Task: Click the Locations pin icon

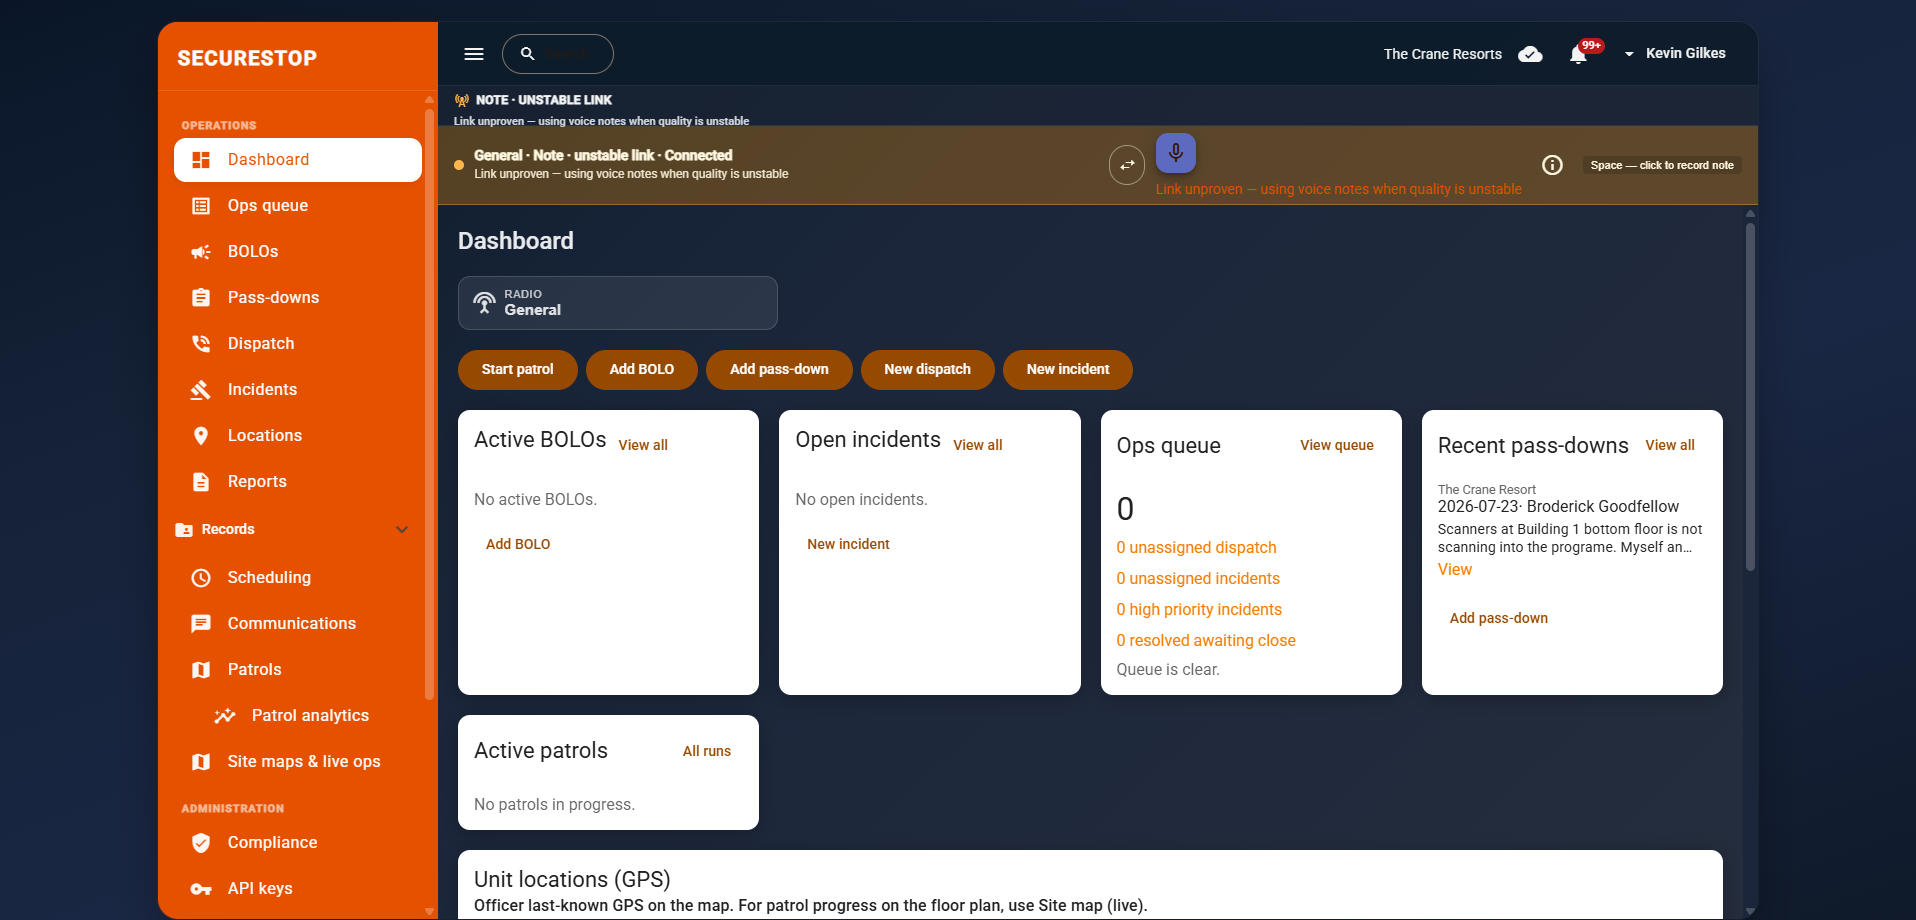Action: coord(201,436)
